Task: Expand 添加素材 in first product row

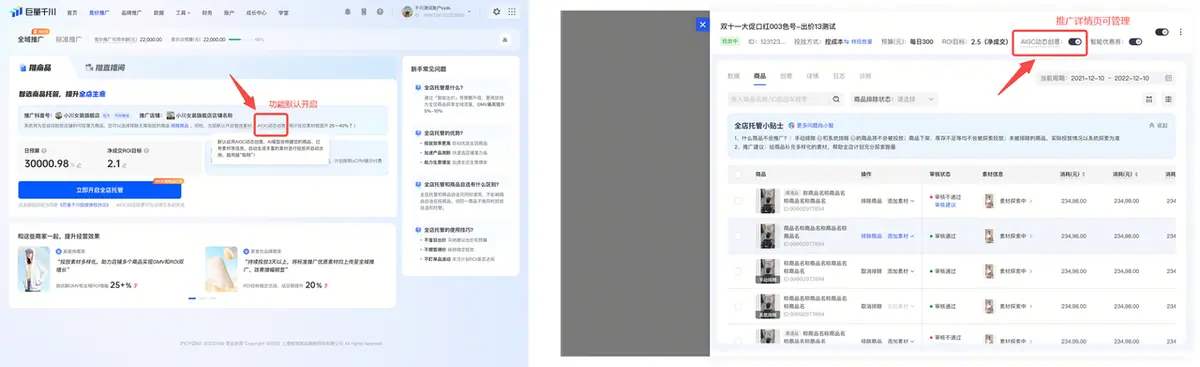Action: (x=900, y=201)
